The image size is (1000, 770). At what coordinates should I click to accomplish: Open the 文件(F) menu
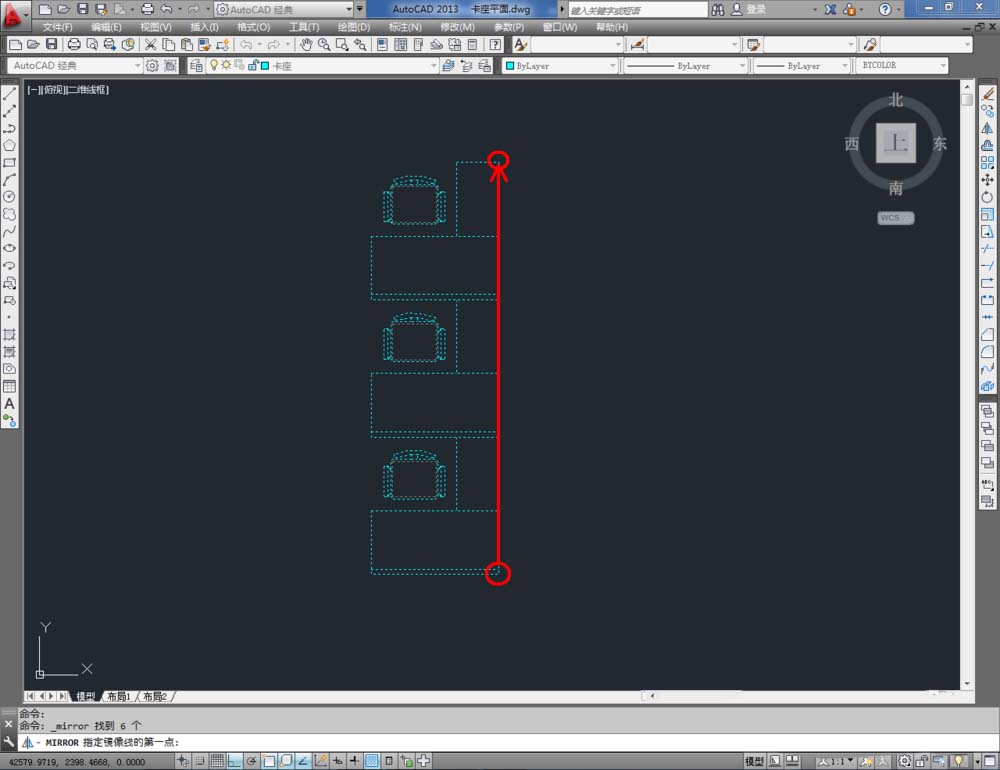click(x=57, y=27)
